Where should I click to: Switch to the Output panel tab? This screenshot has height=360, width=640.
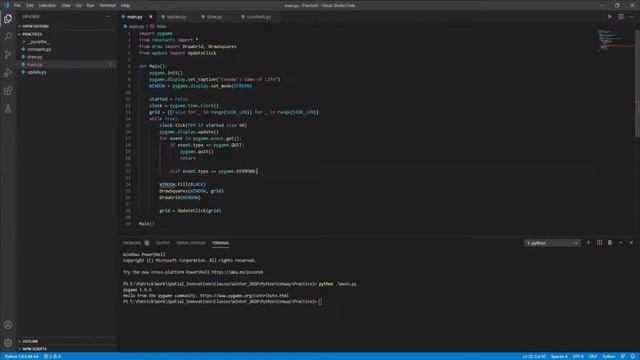[x=163, y=243]
